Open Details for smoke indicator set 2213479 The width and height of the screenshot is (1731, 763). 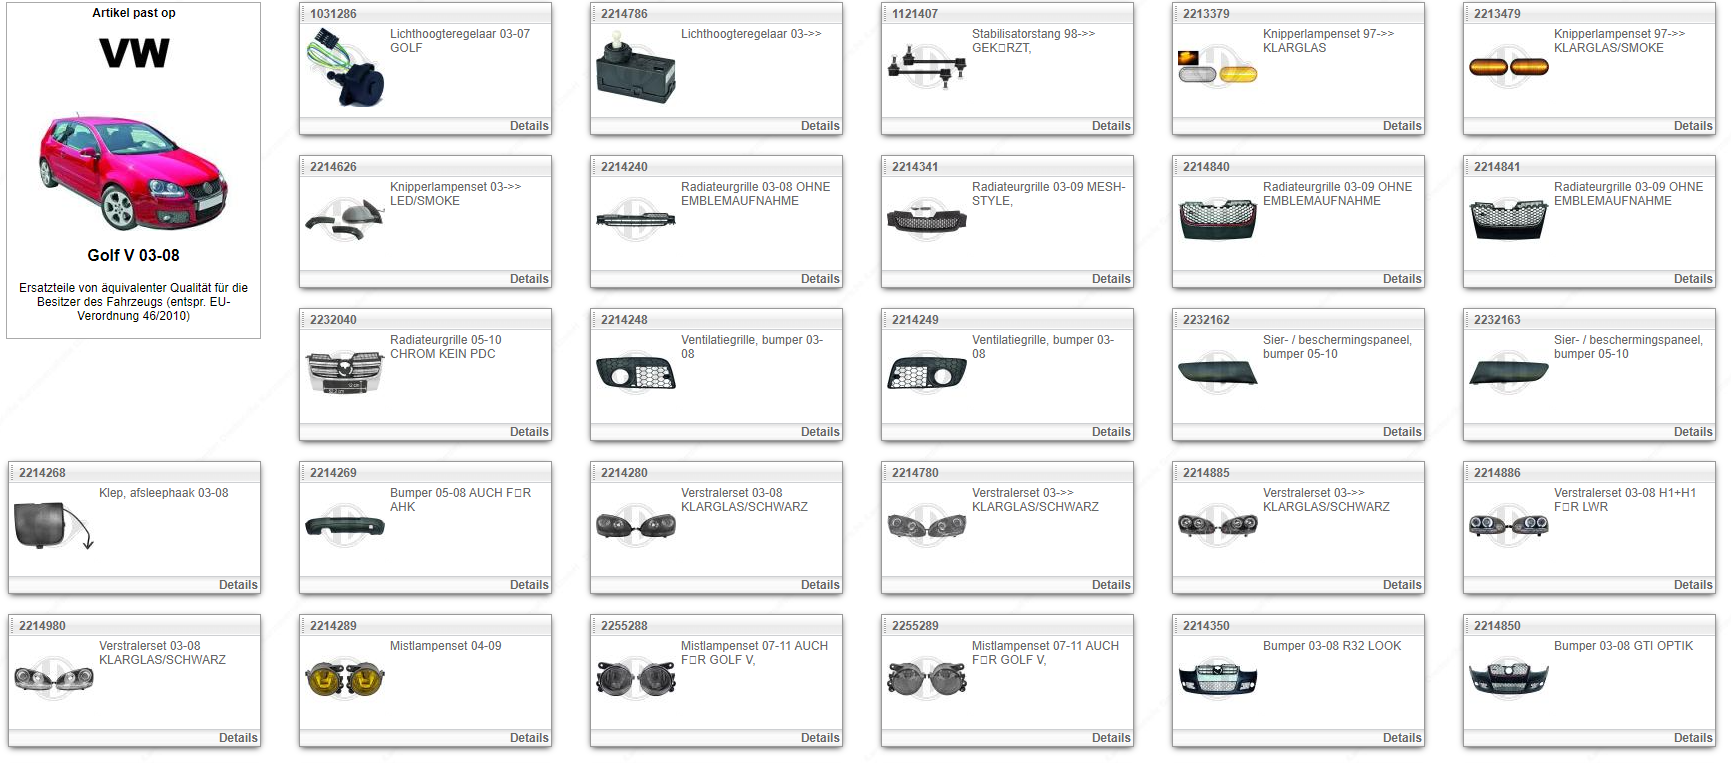tap(1692, 126)
